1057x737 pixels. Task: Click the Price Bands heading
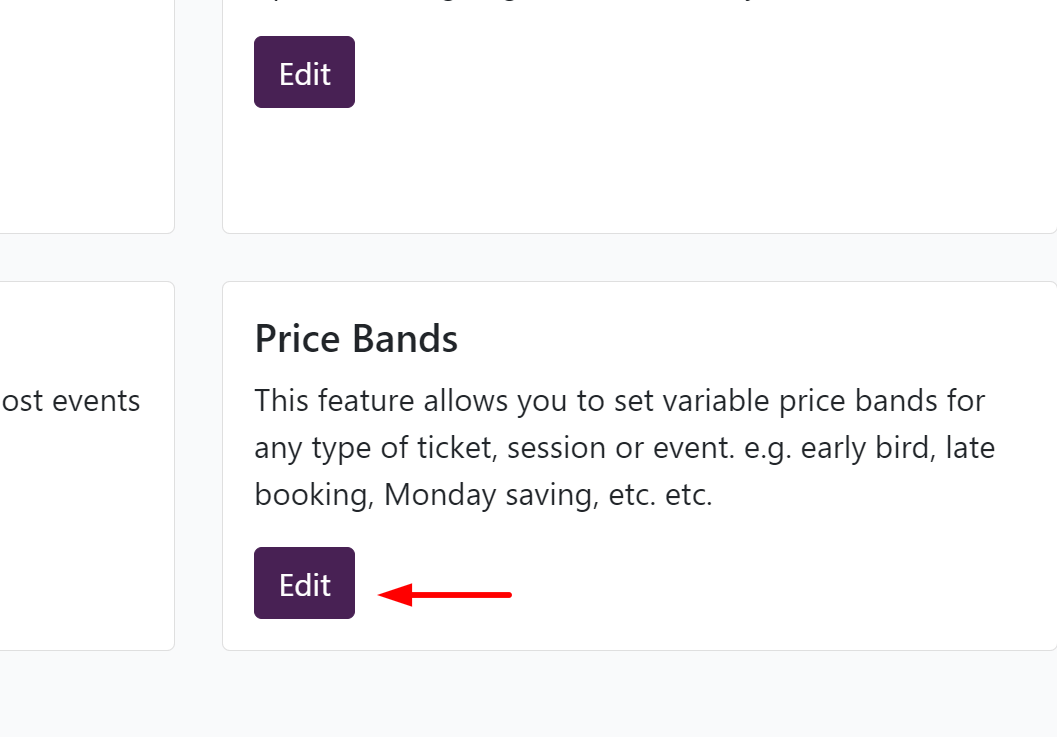356,340
